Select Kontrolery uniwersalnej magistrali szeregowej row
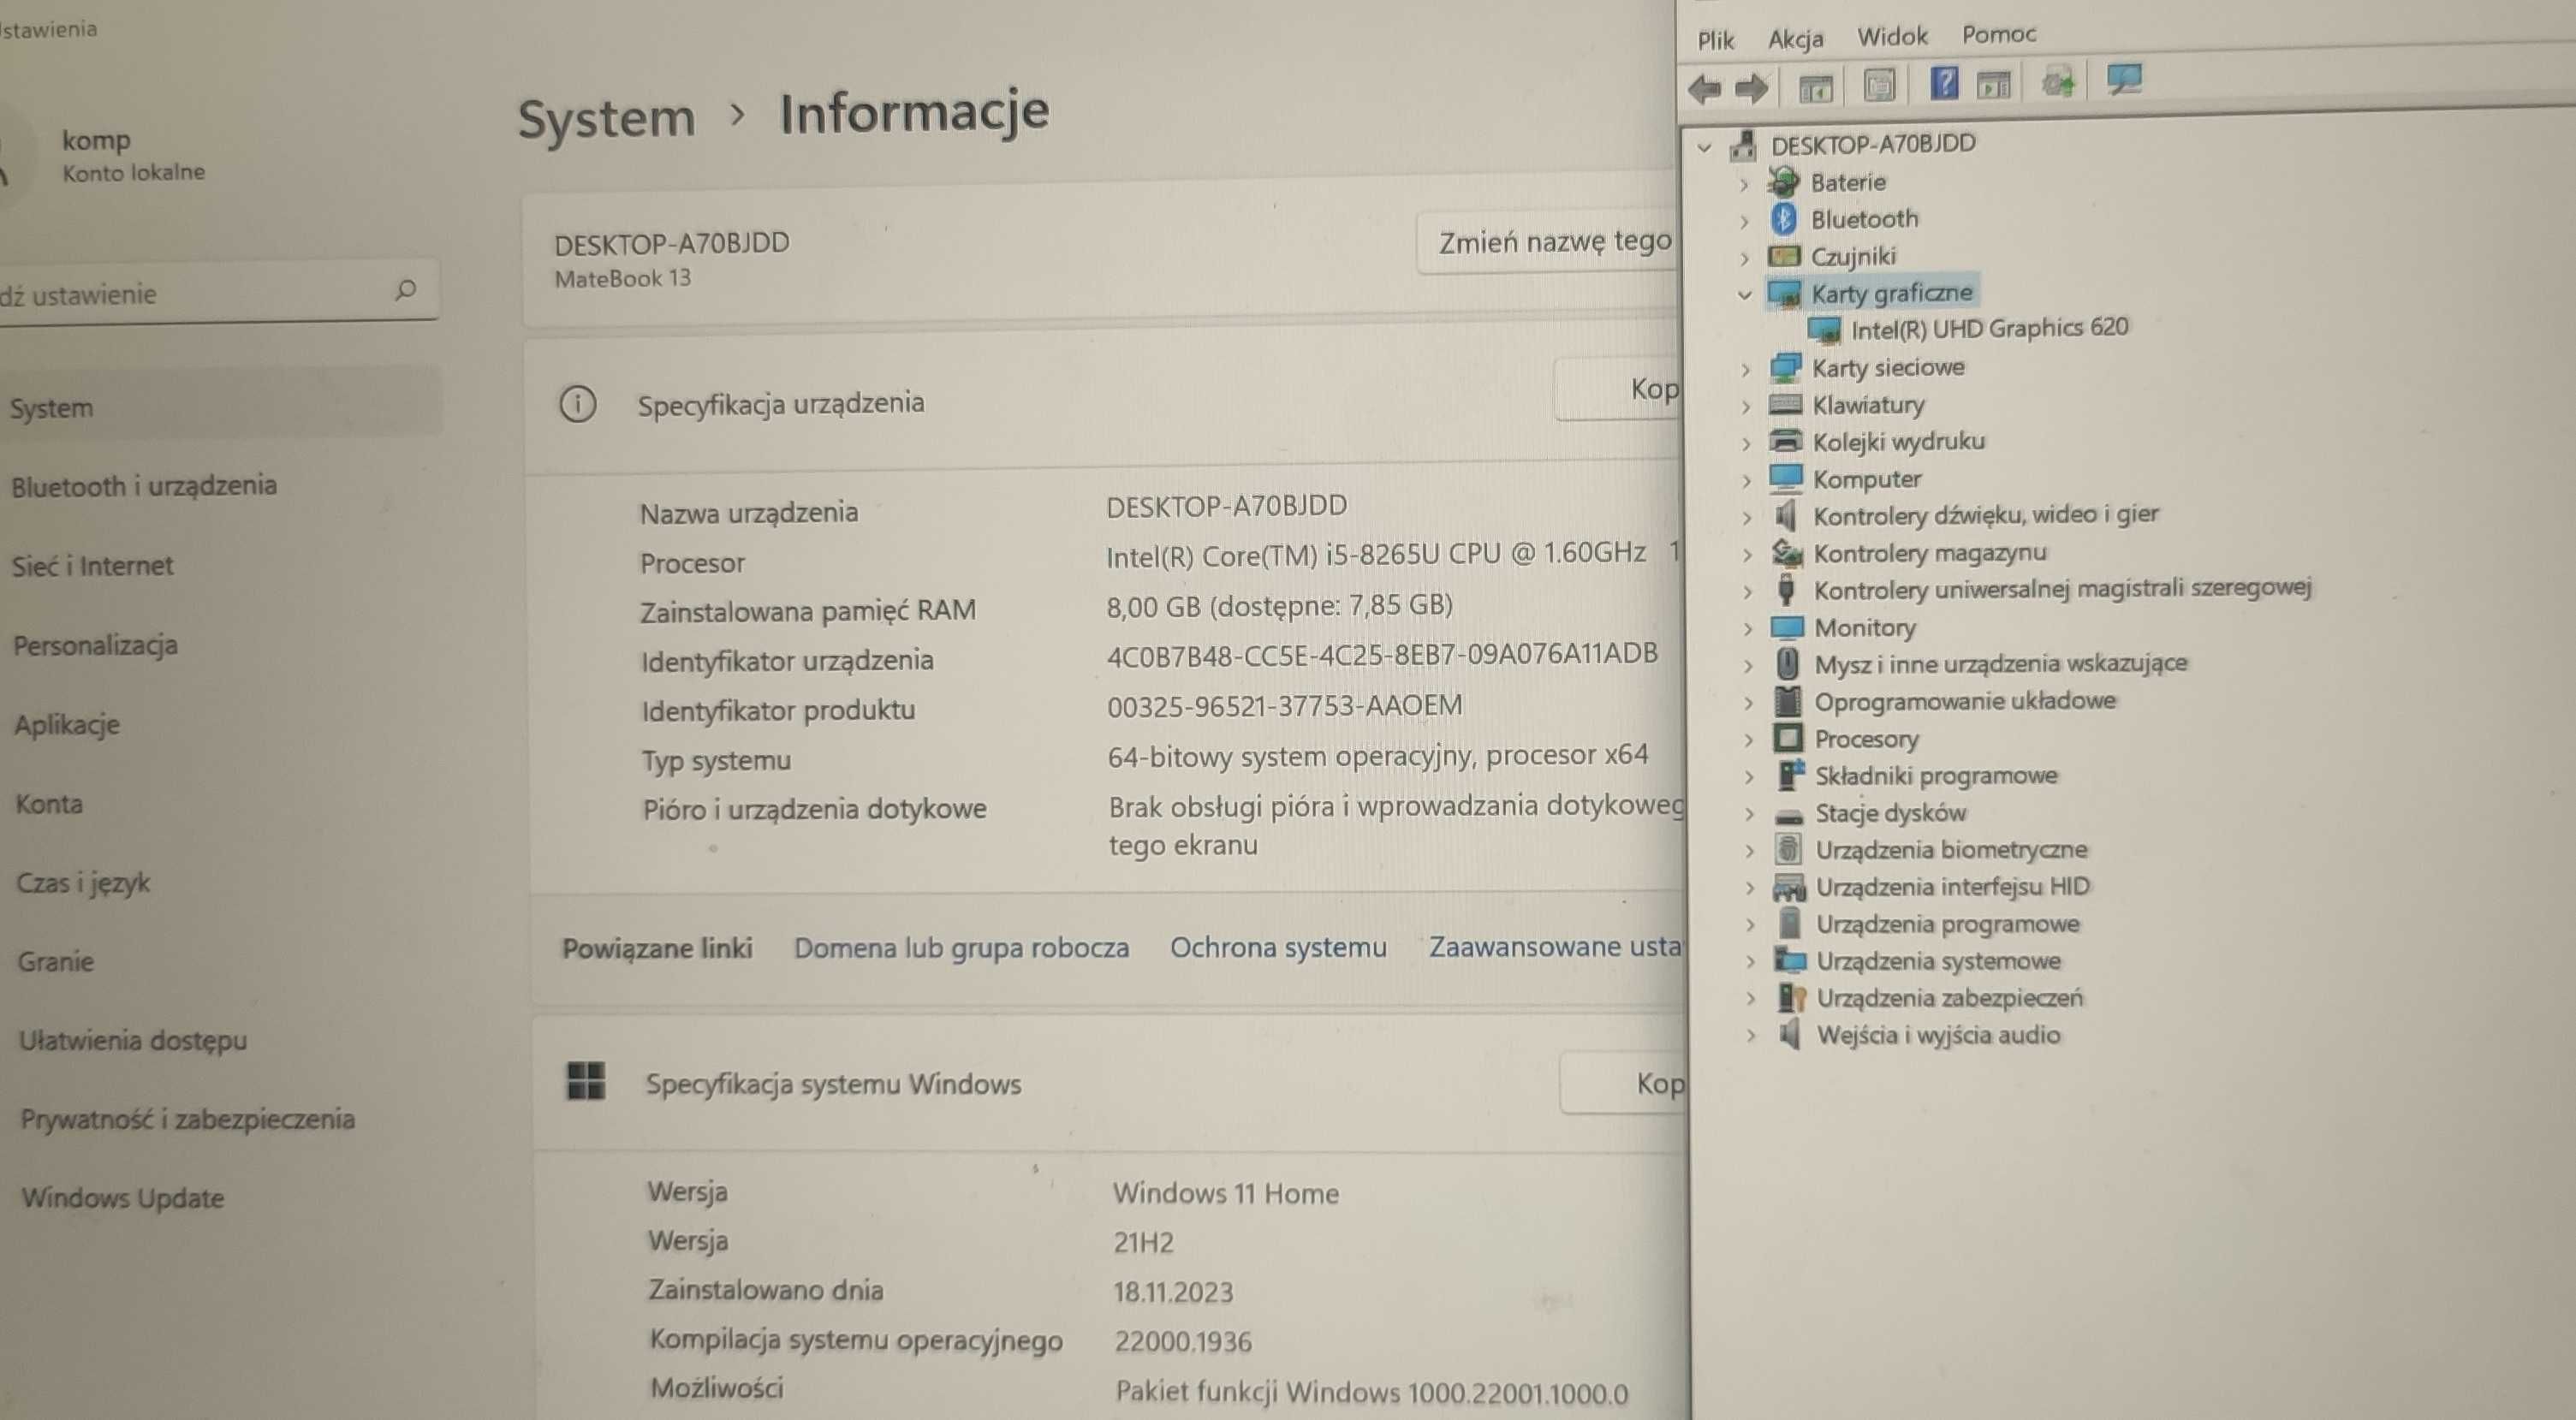 pyautogui.click(x=2062, y=589)
